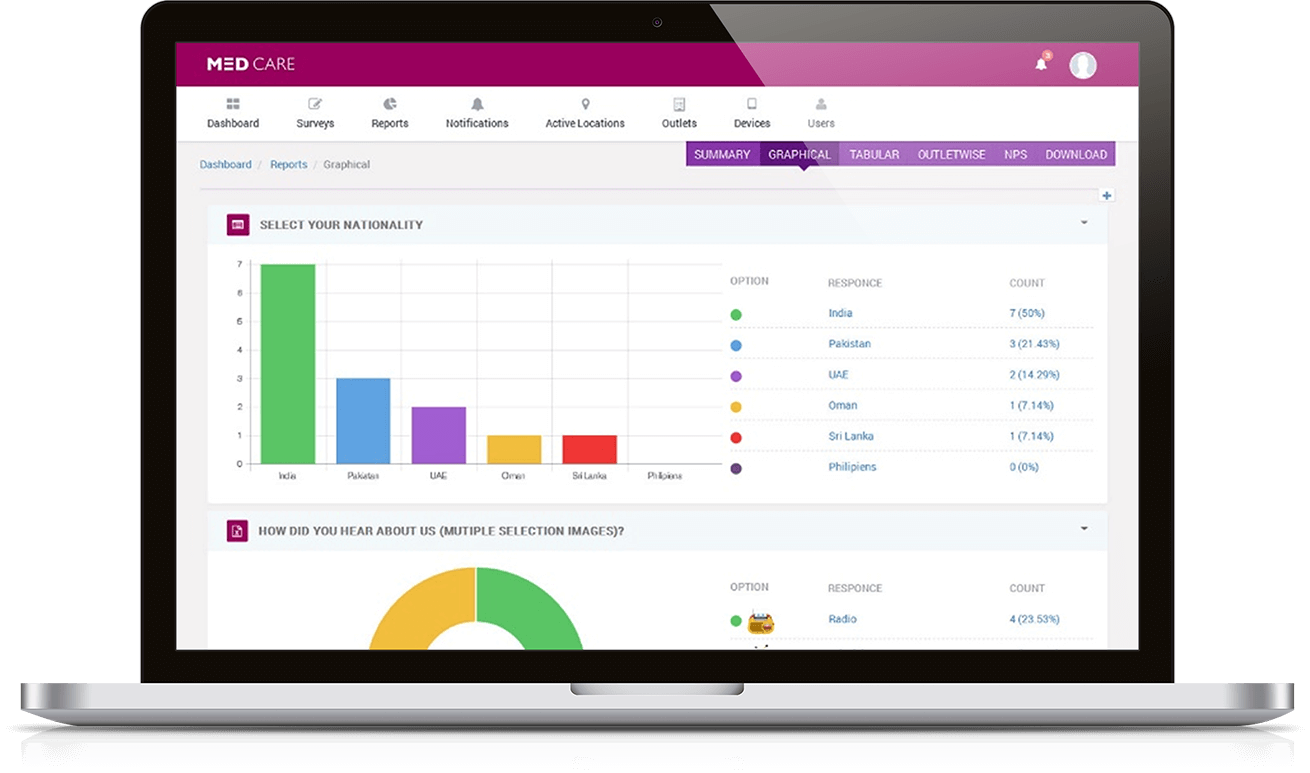Click the Pakistan response link
Image resolution: width=1310 pixels, height=773 pixels.
[849, 344]
